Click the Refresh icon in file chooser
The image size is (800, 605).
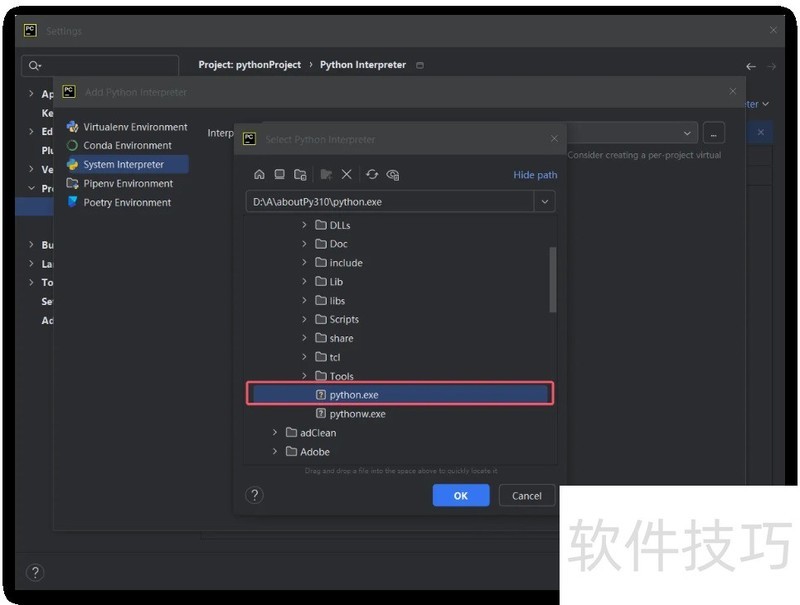click(x=372, y=175)
